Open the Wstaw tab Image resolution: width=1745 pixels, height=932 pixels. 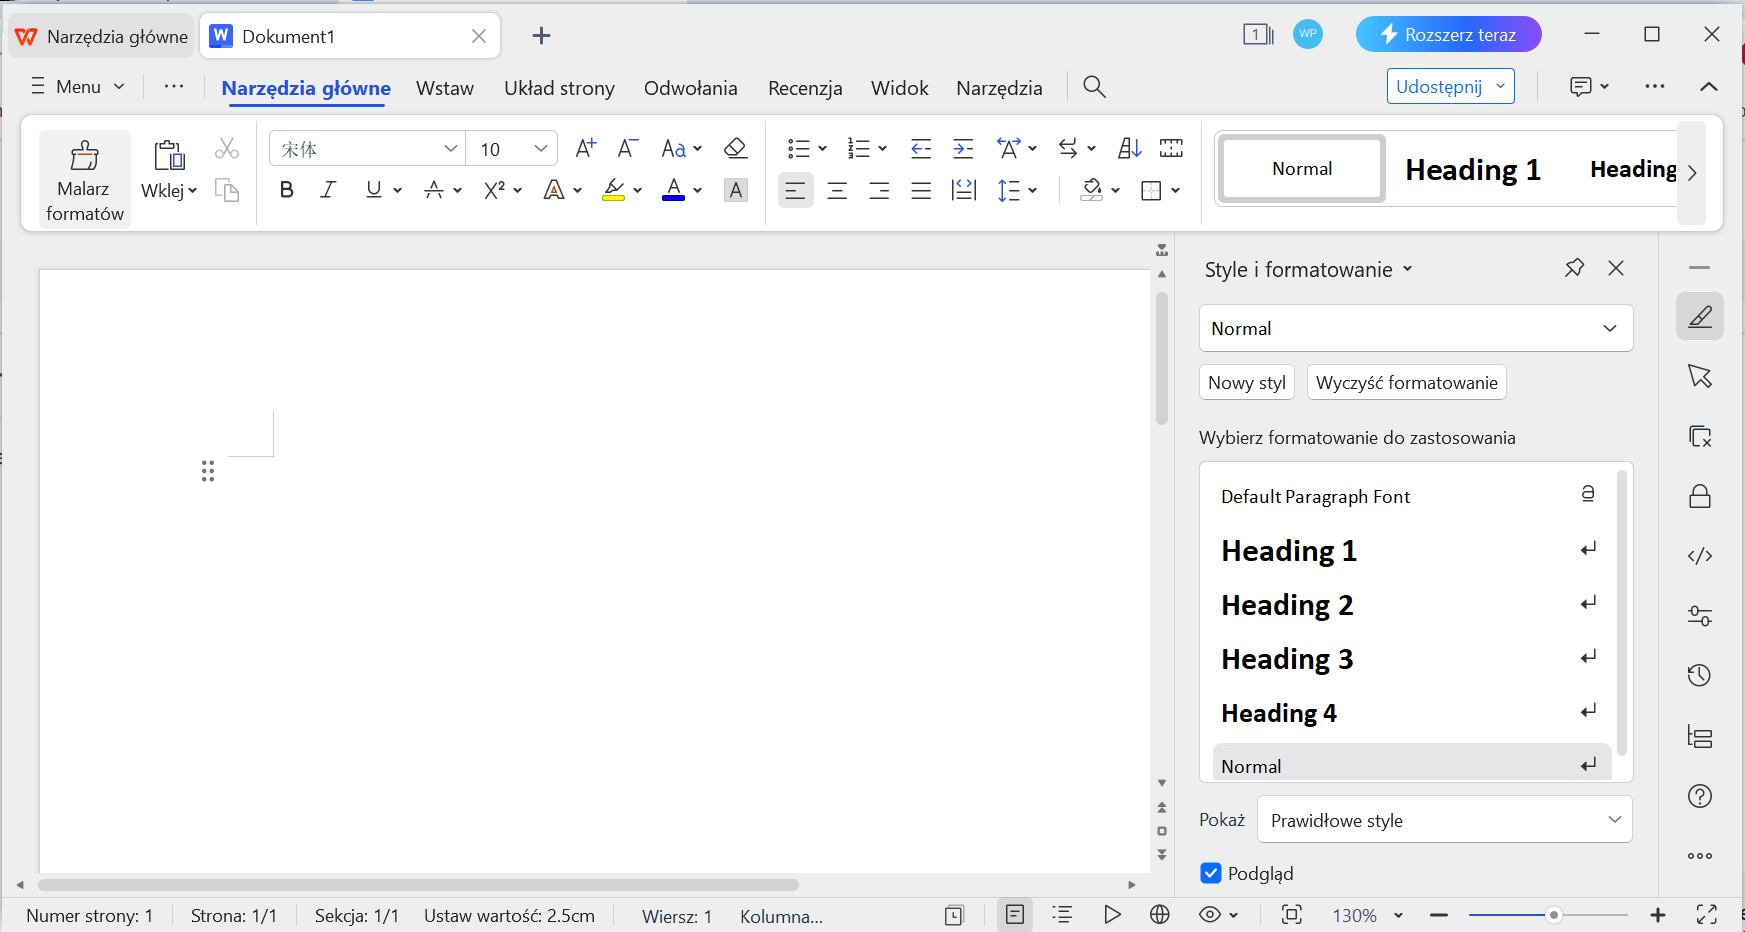(445, 88)
